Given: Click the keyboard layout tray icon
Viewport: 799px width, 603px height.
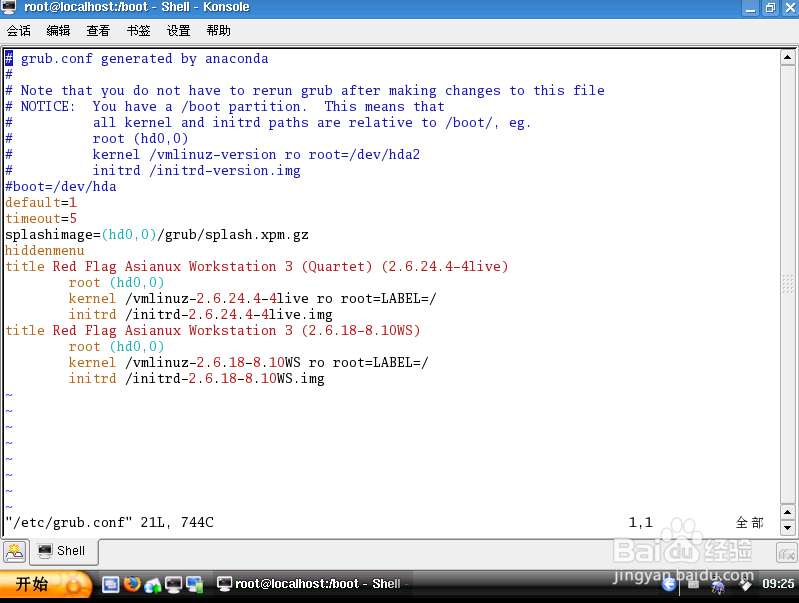Looking at the screenshot, I should (694, 584).
